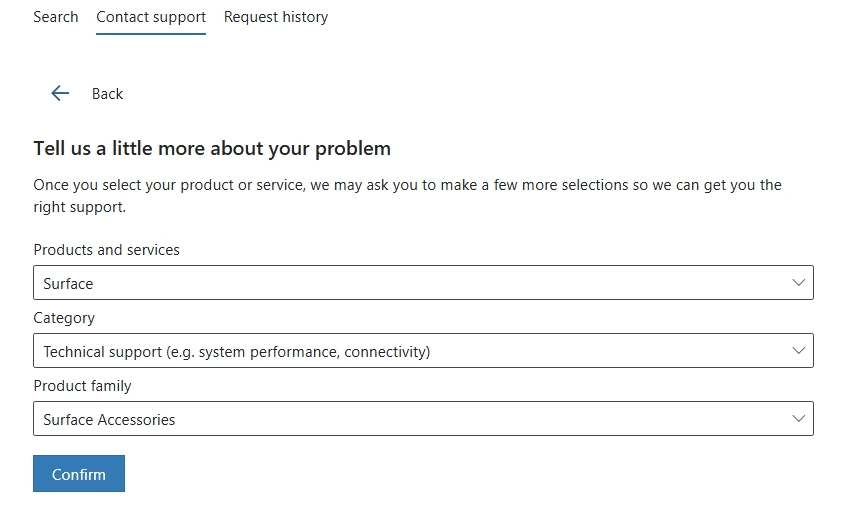
Task: Click the "Tell us a little more" heading
Action: (x=212, y=149)
